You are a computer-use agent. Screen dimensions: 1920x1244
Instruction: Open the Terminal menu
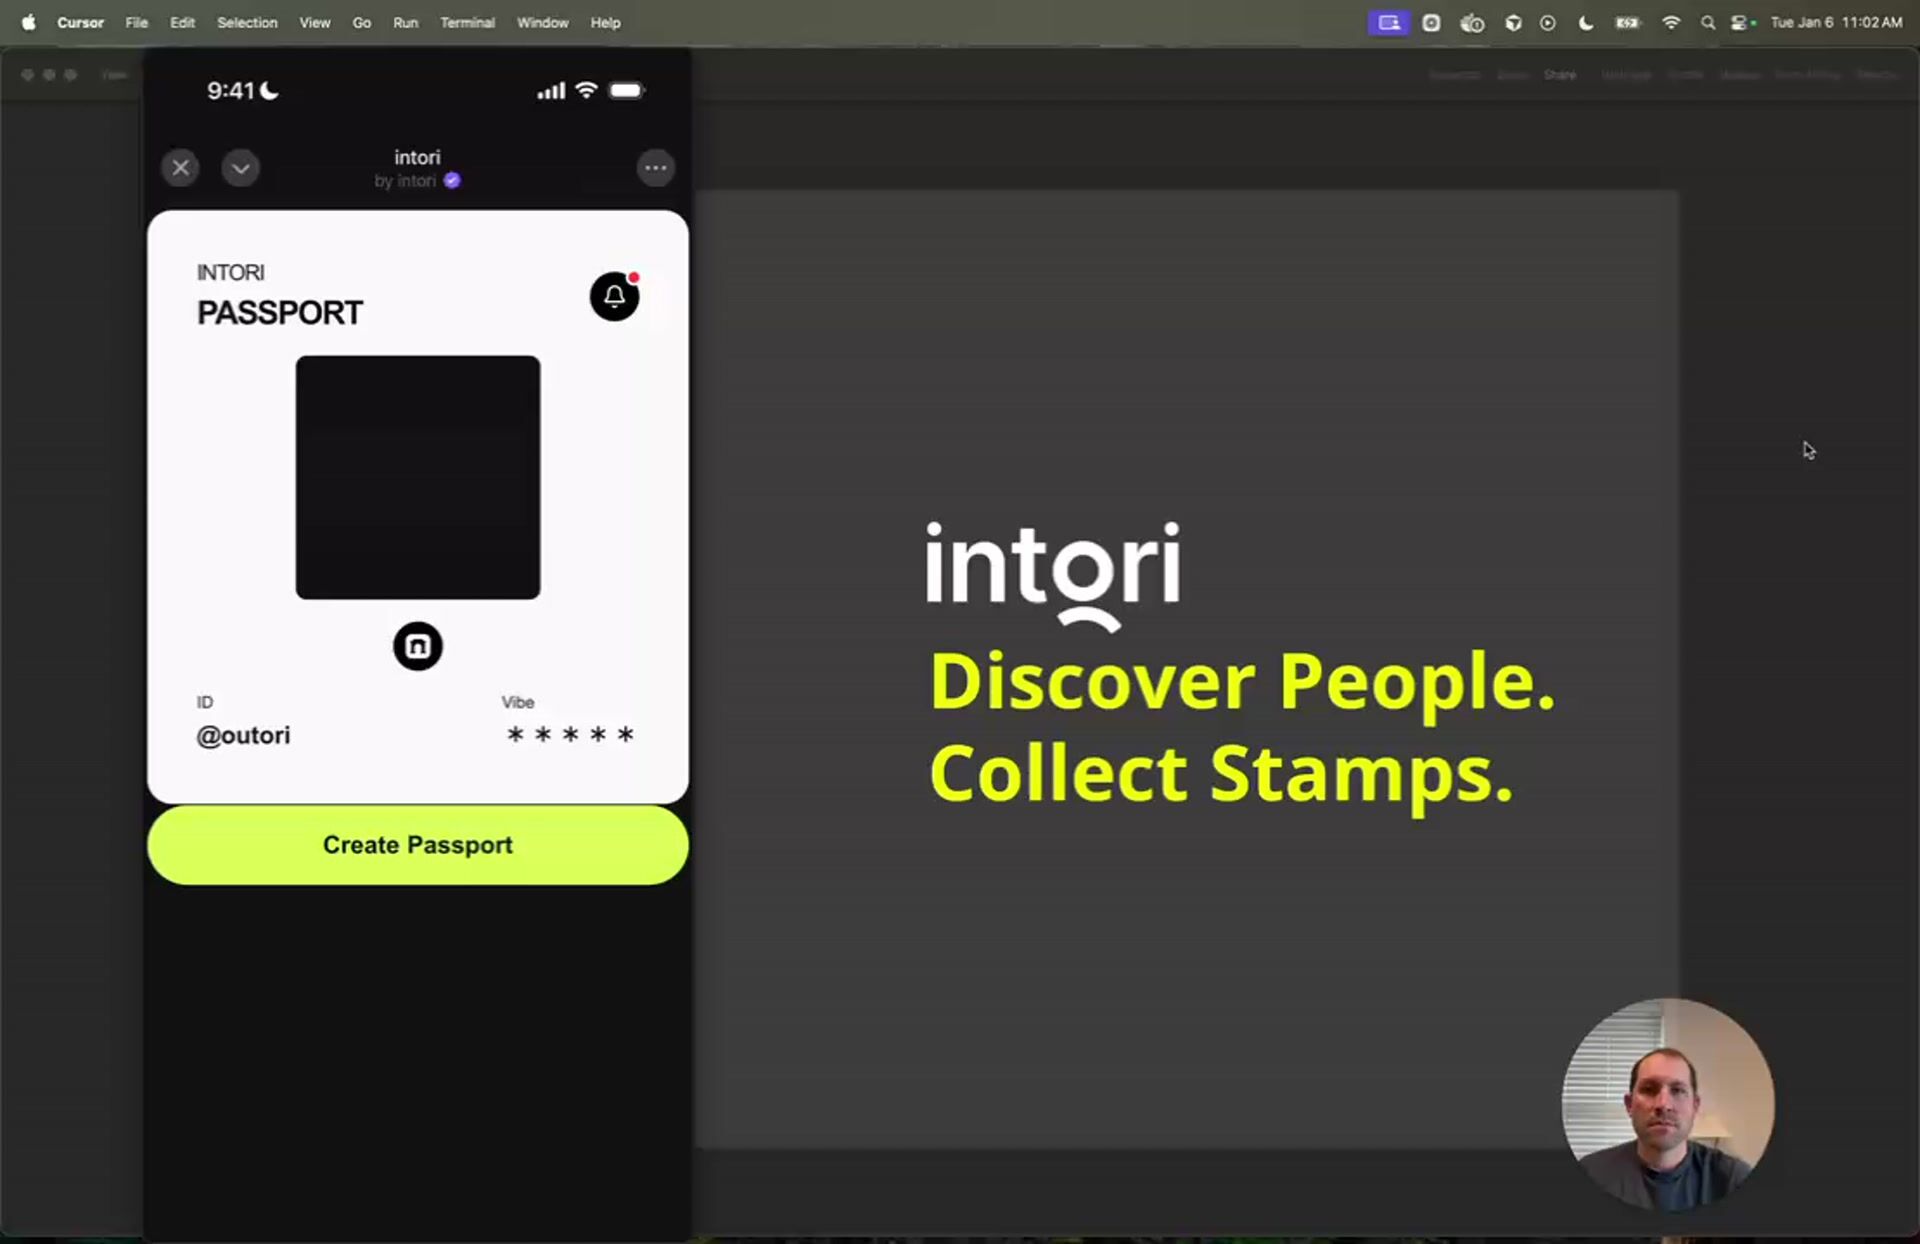point(467,22)
